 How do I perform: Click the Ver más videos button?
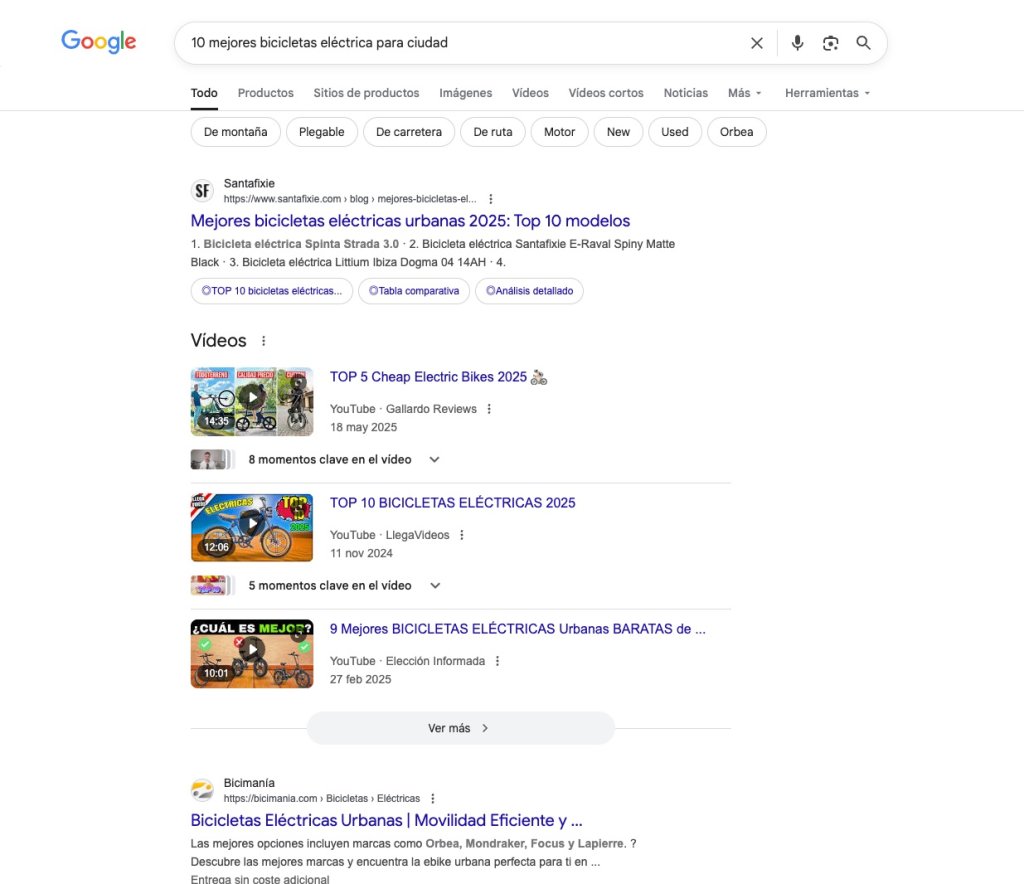click(x=460, y=728)
